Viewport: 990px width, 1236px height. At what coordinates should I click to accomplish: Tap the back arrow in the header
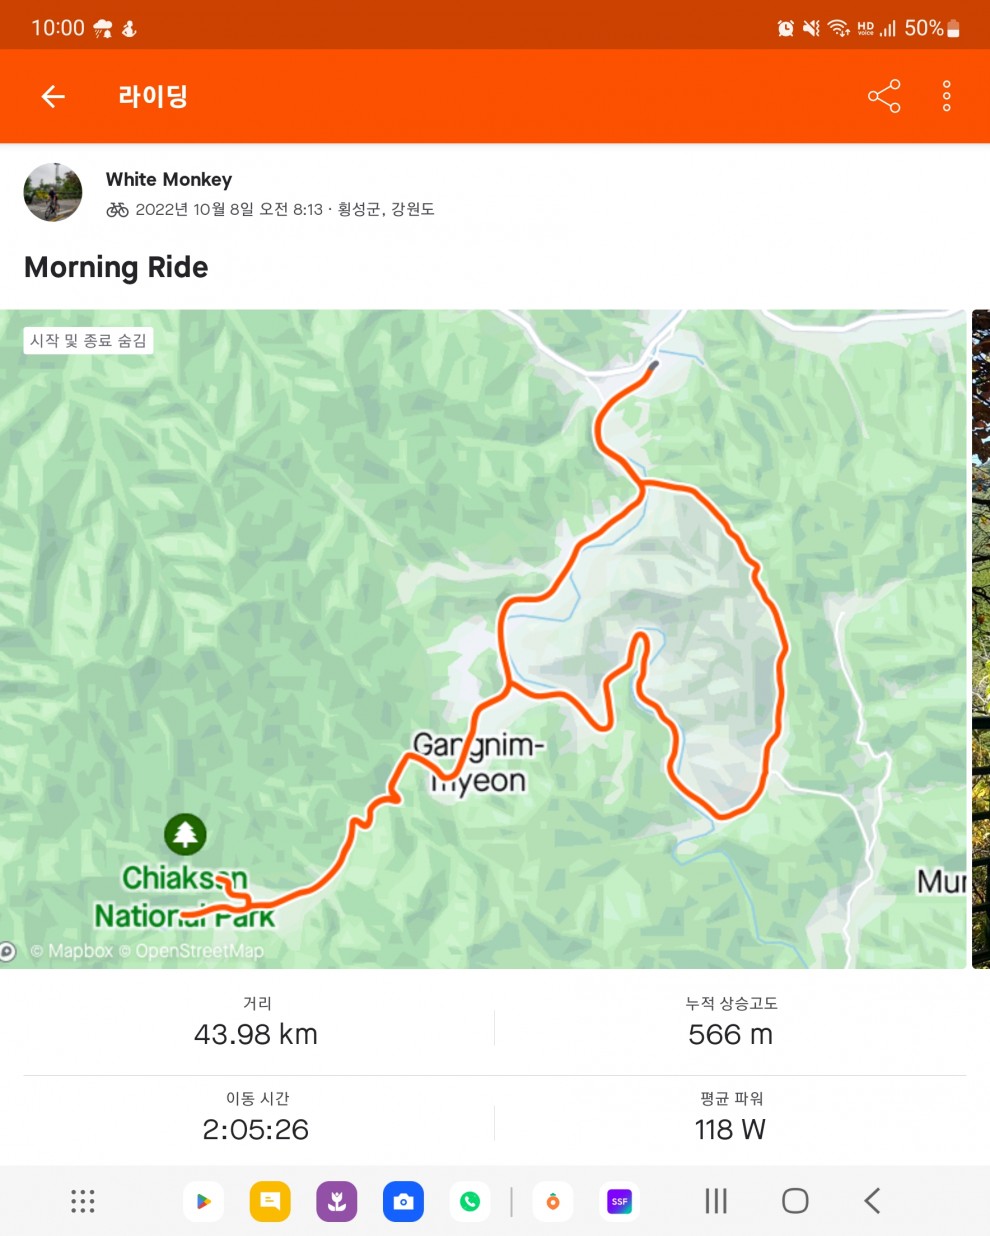pos(53,96)
